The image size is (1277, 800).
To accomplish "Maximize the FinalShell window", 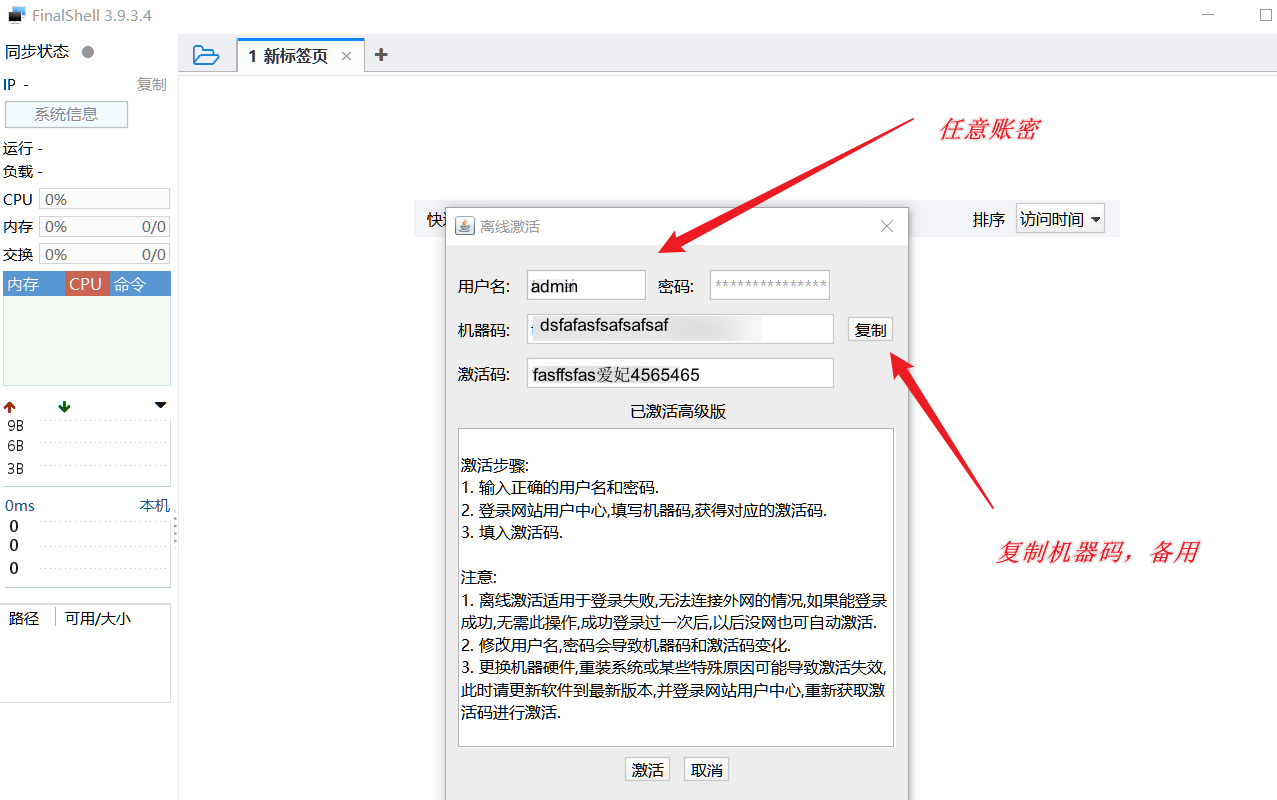I will [1266, 15].
